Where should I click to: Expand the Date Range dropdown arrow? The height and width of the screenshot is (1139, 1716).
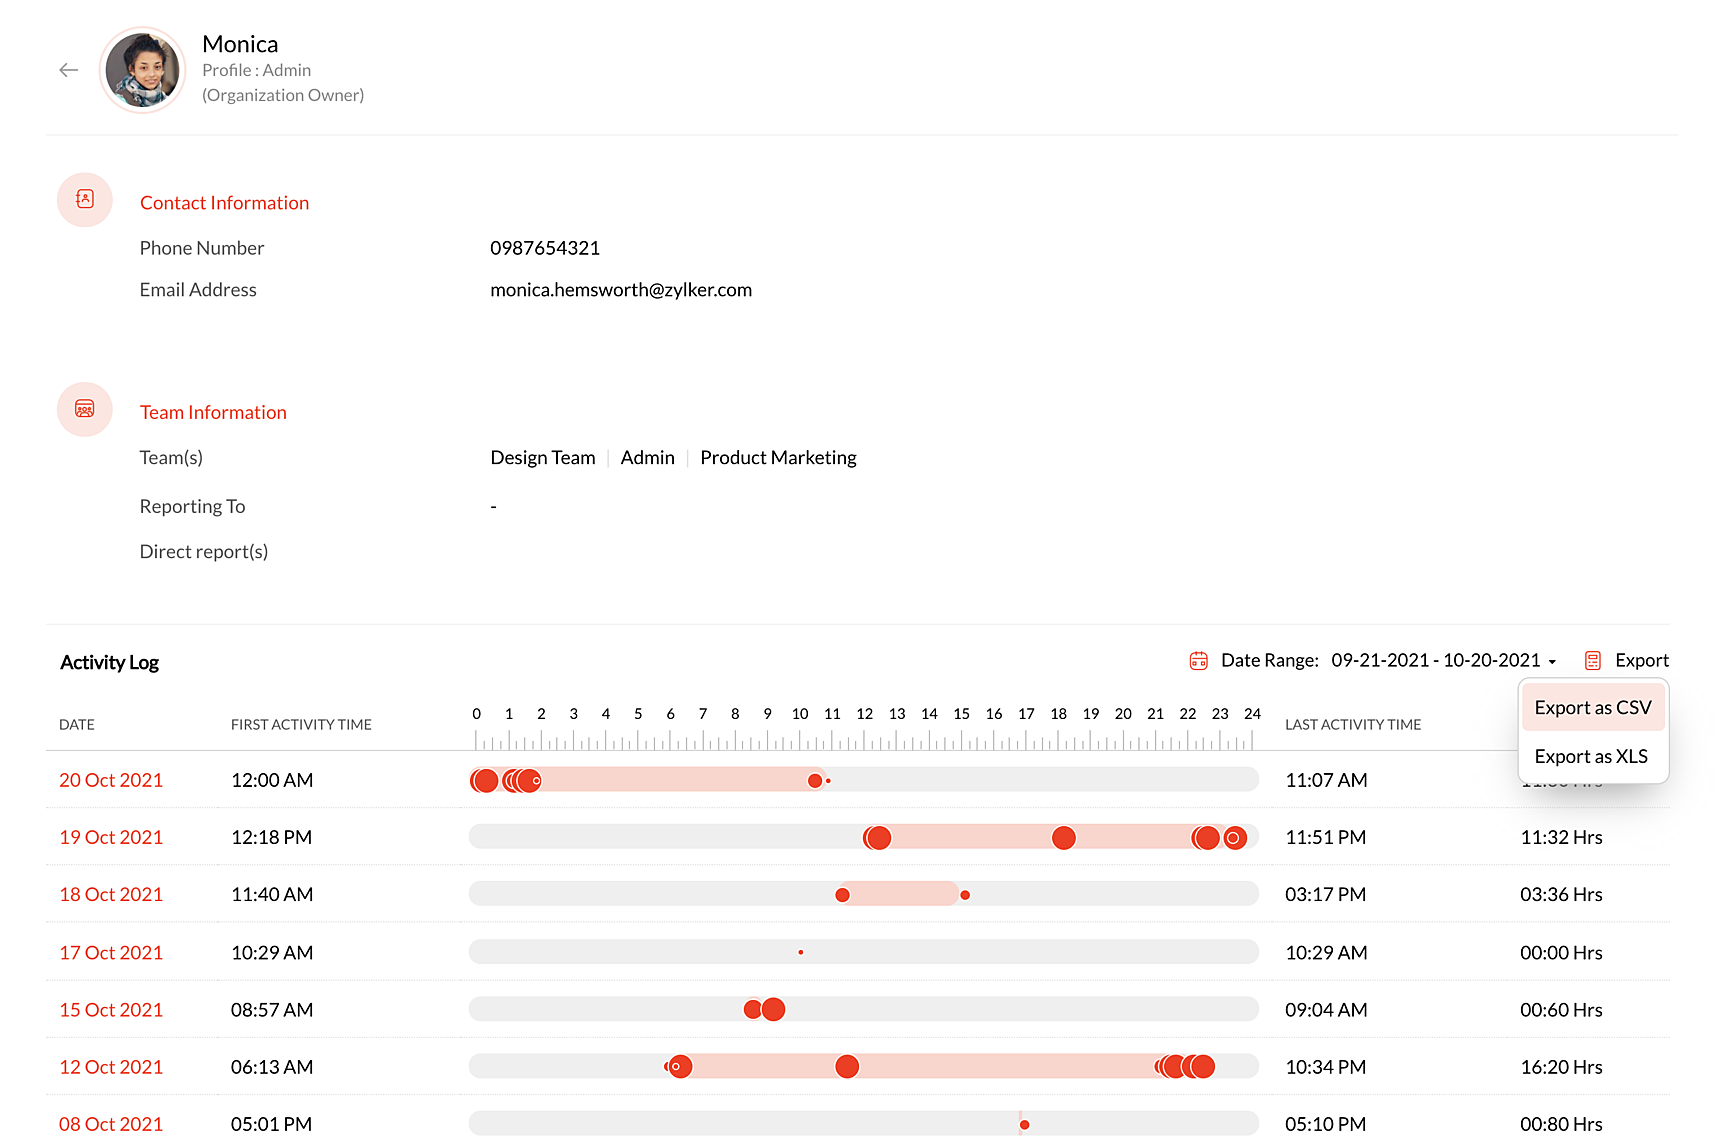point(1552,662)
